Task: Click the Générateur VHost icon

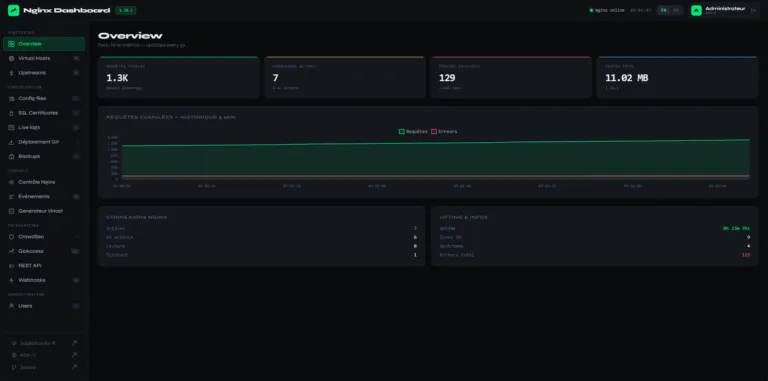Action: pyautogui.click(x=12, y=211)
